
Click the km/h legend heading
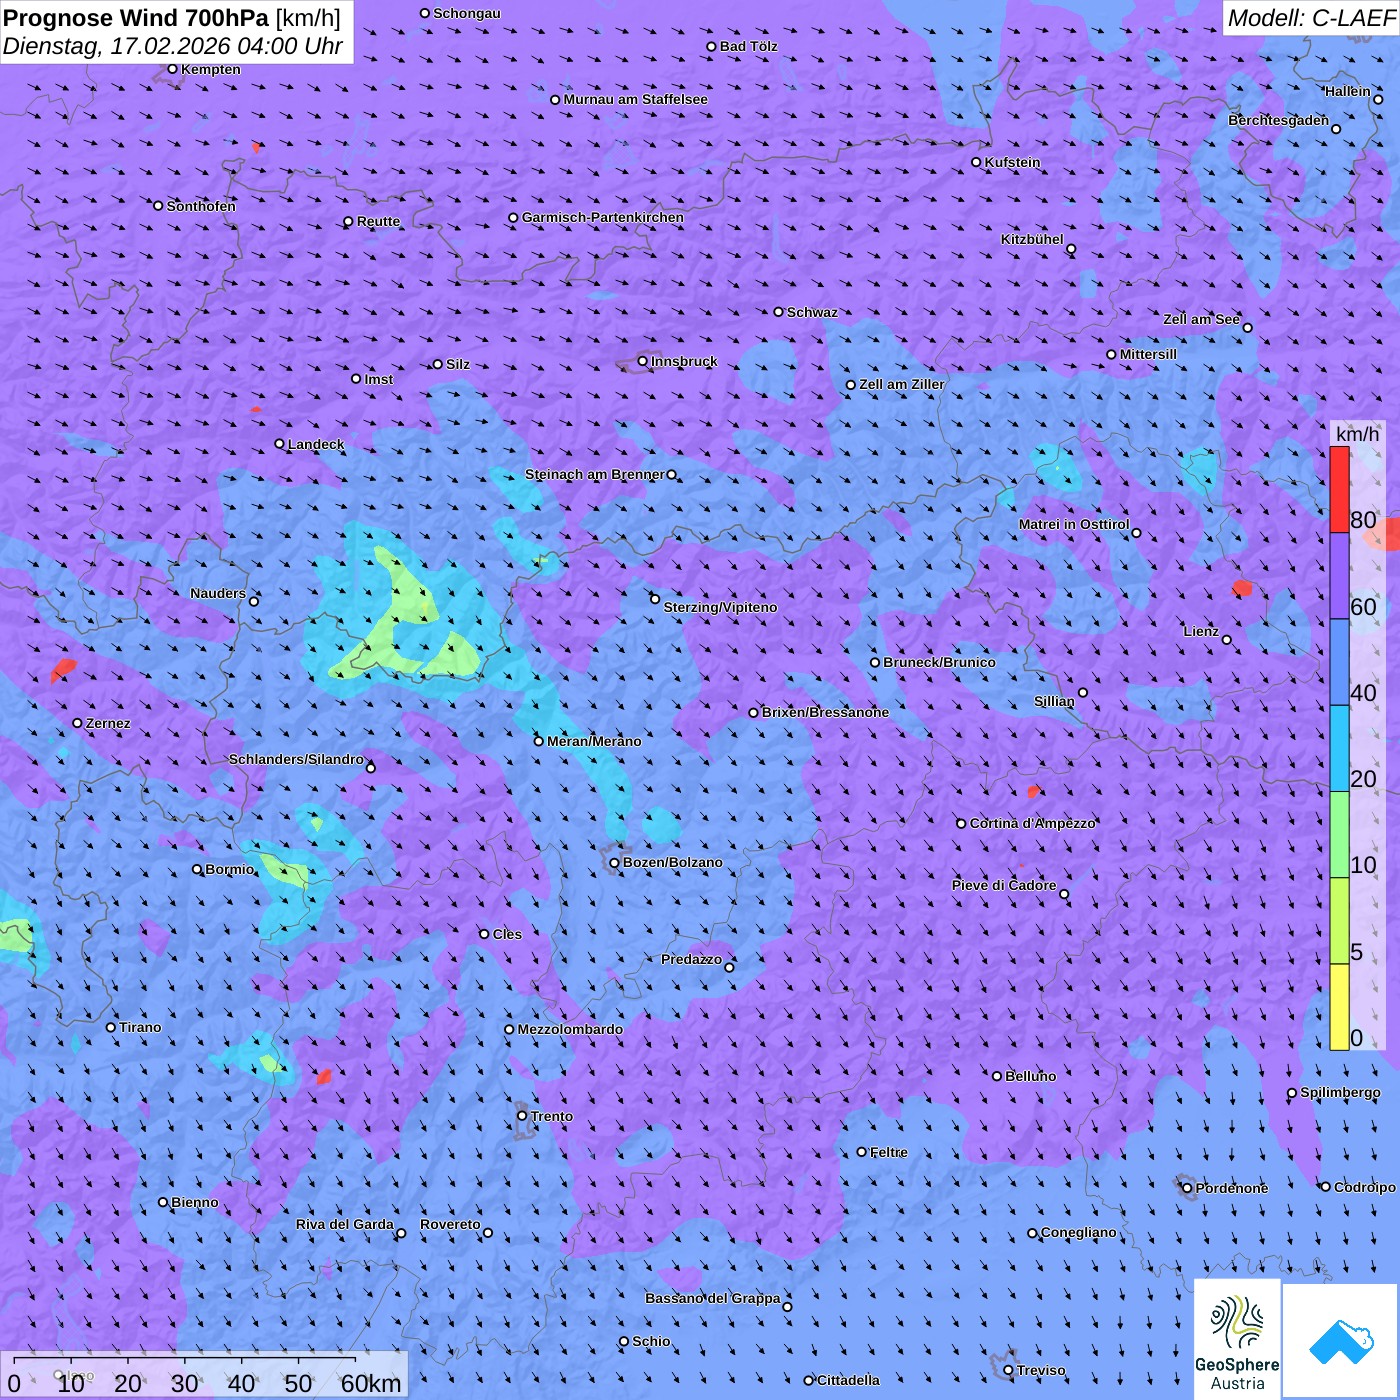(x=1357, y=434)
